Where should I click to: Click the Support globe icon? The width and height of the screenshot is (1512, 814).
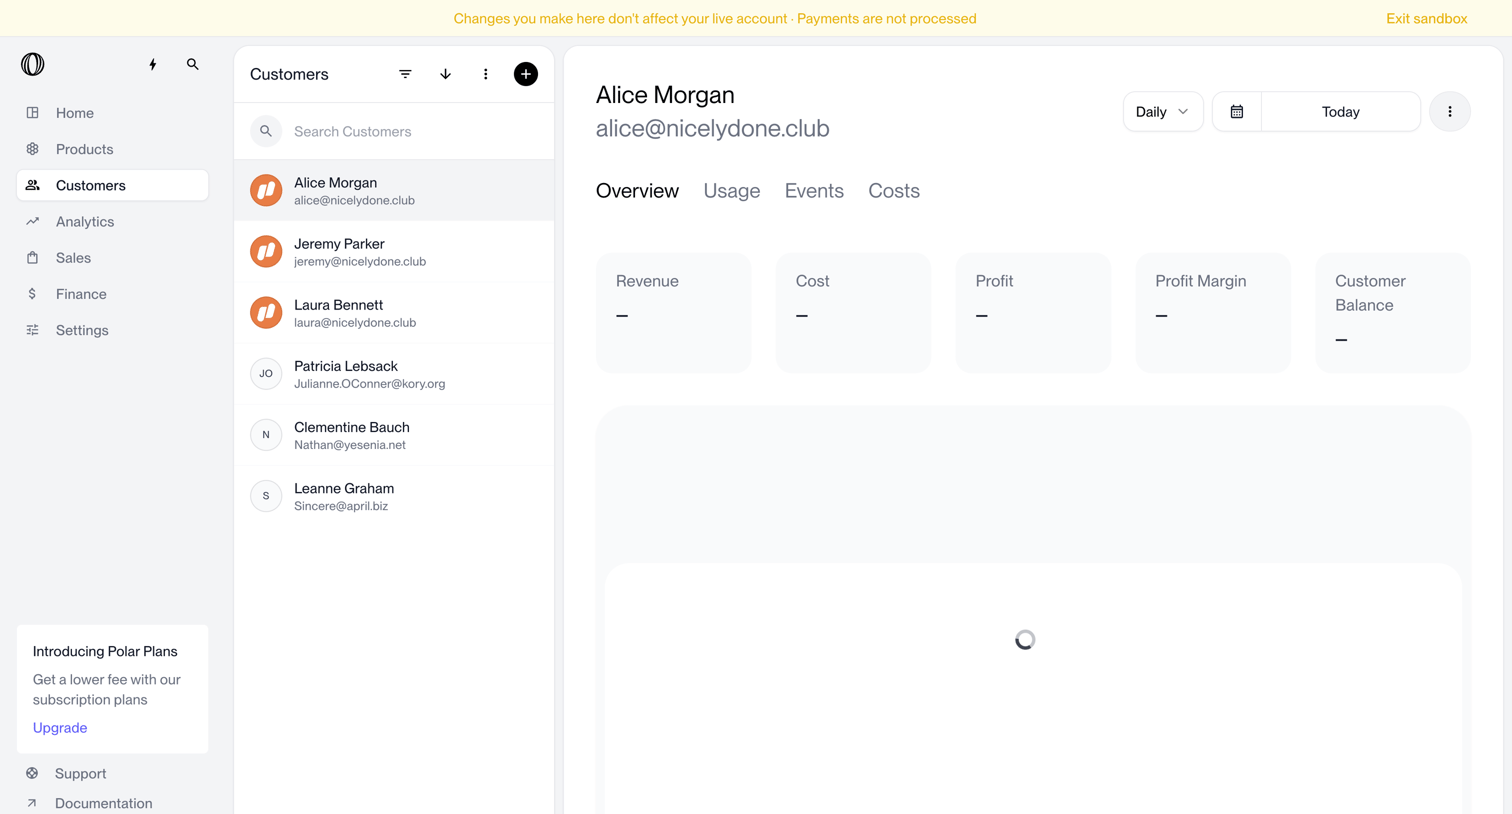(32, 773)
